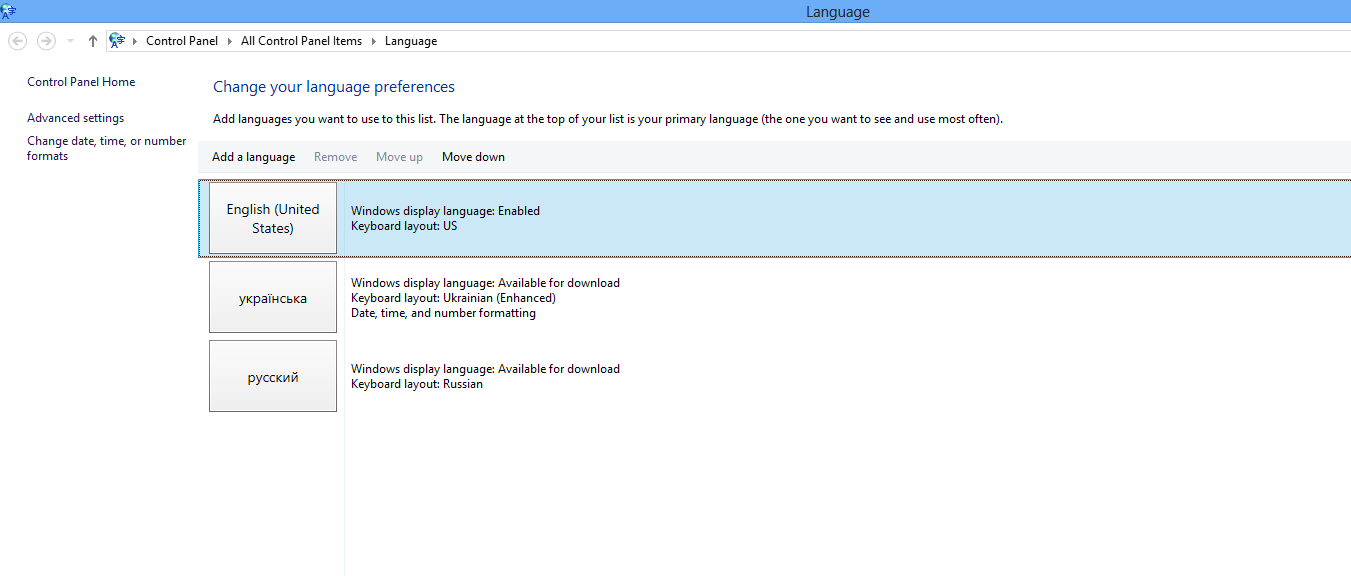The height and width of the screenshot is (576, 1351).
Task: Click the up one level arrow
Action: (91, 40)
